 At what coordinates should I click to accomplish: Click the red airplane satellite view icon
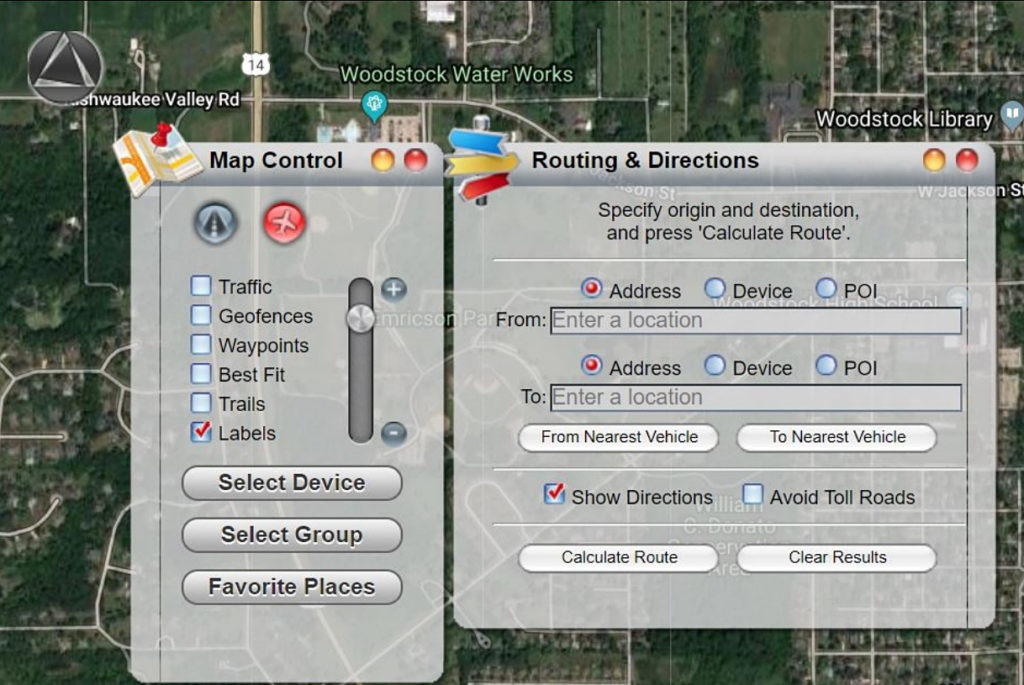coord(285,223)
